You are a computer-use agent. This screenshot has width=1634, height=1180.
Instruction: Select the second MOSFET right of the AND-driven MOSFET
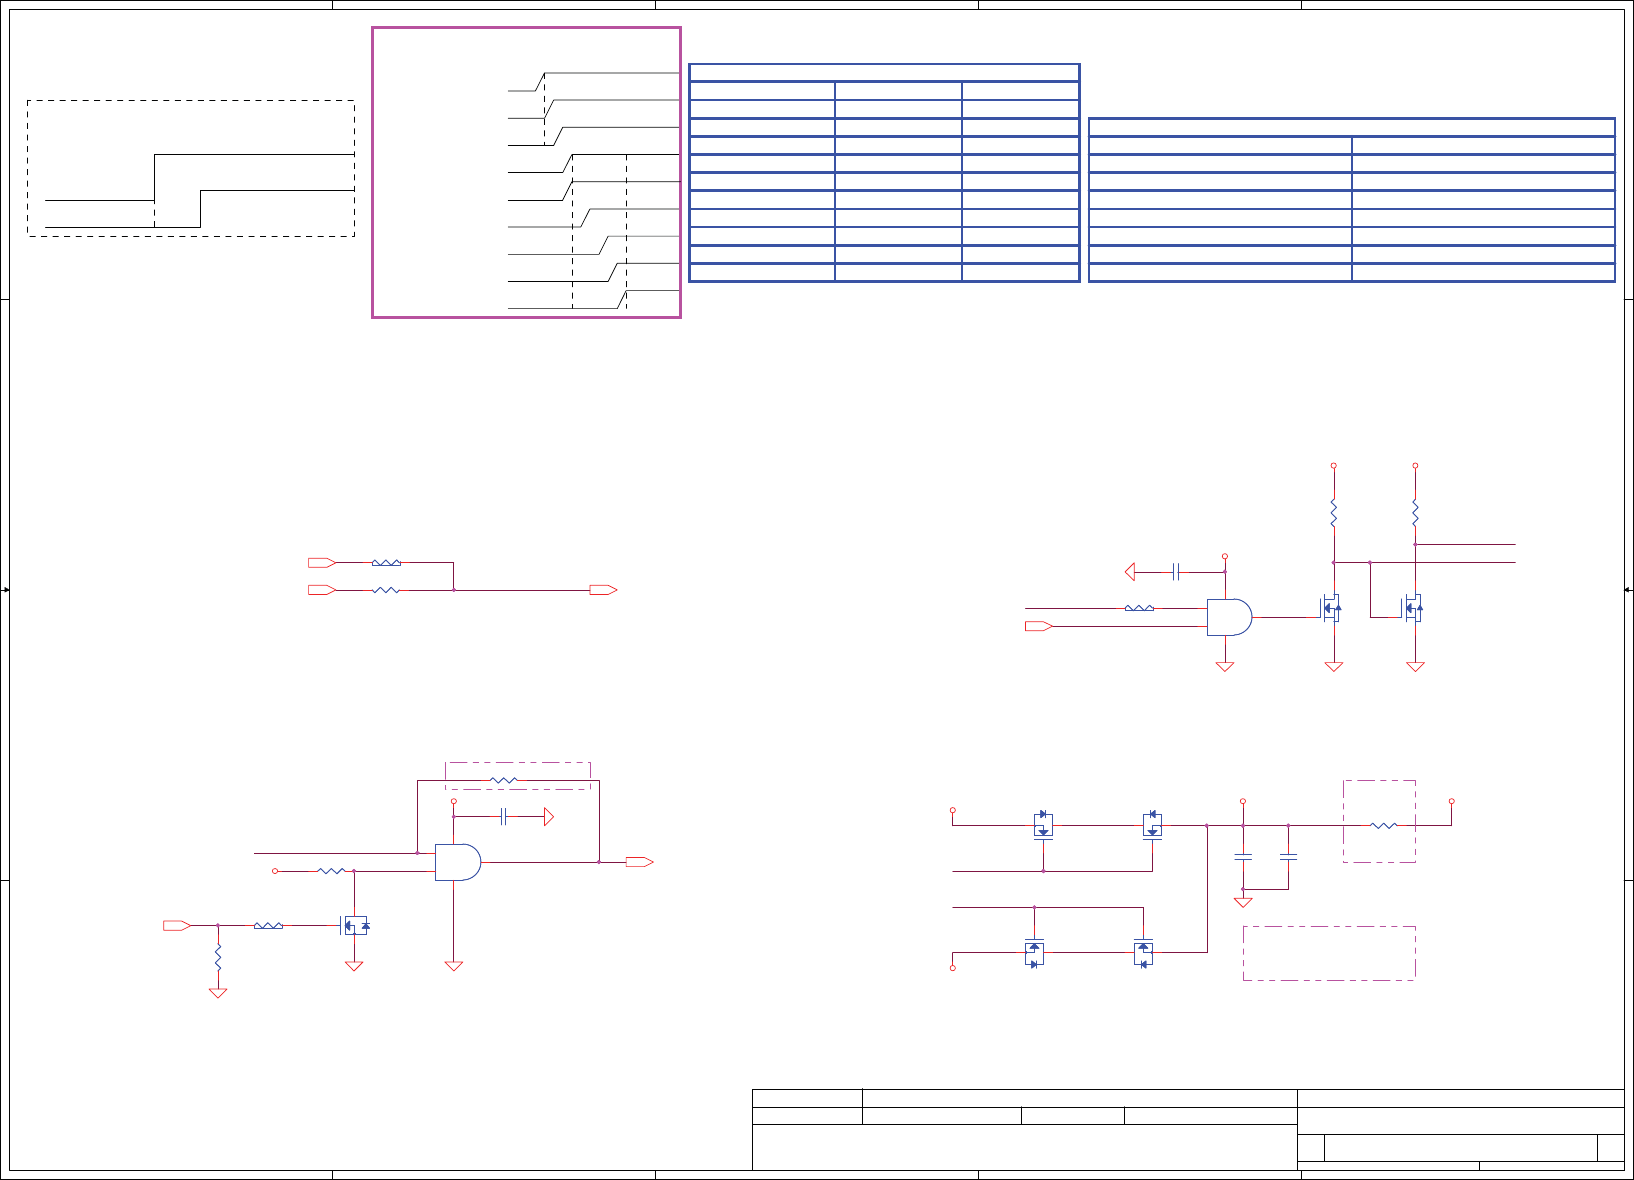click(x=1412, y=608)
